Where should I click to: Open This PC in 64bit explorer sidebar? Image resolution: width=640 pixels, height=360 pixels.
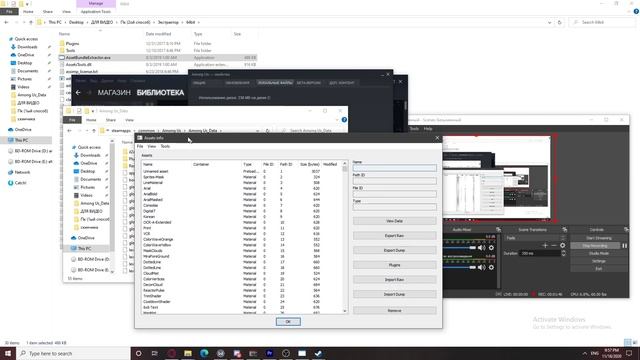[x=22, y=140]
